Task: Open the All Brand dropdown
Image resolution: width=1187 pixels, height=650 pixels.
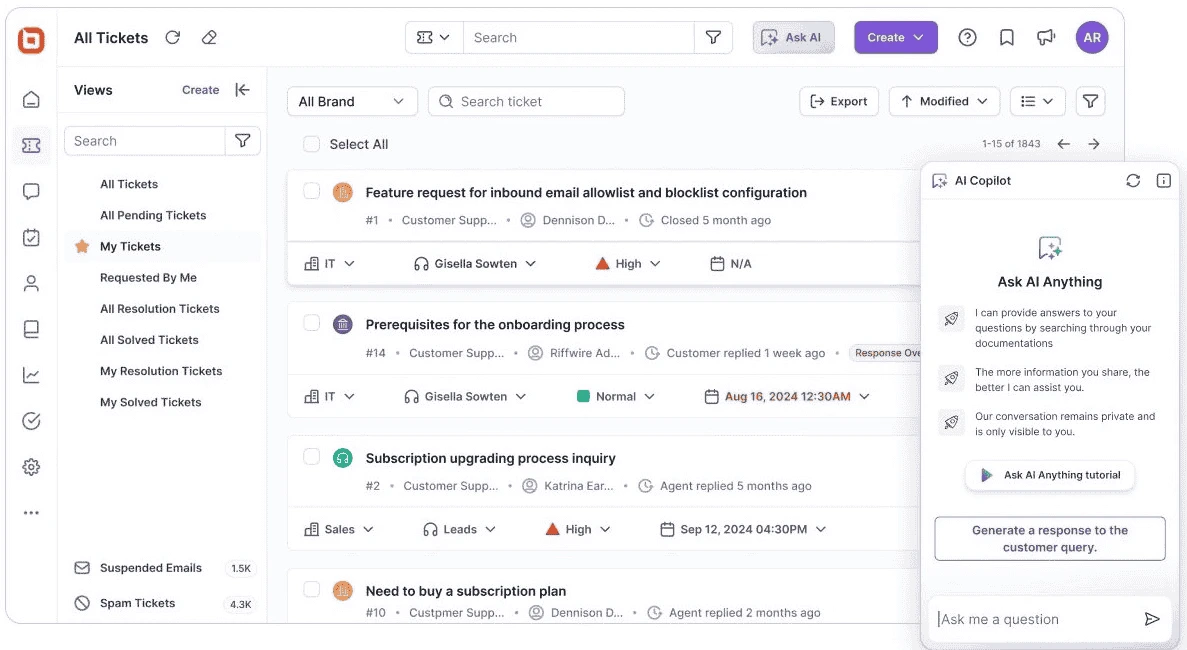Action: (x=352, y=101)
